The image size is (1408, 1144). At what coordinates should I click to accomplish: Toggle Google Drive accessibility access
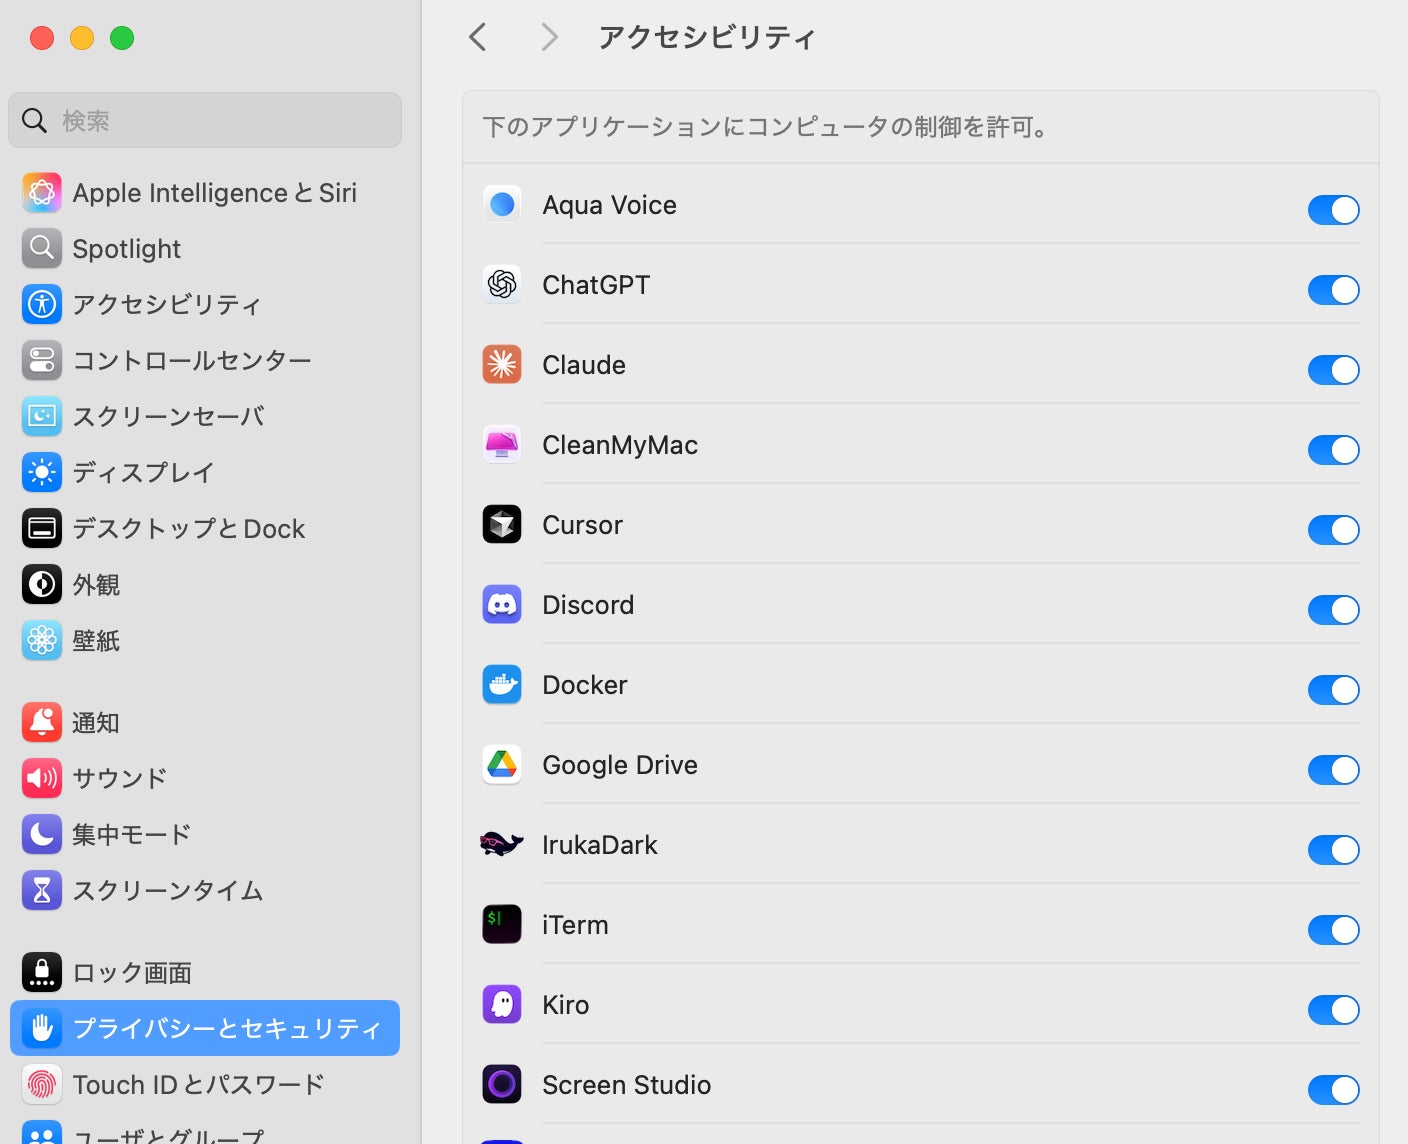point(1334,770)
